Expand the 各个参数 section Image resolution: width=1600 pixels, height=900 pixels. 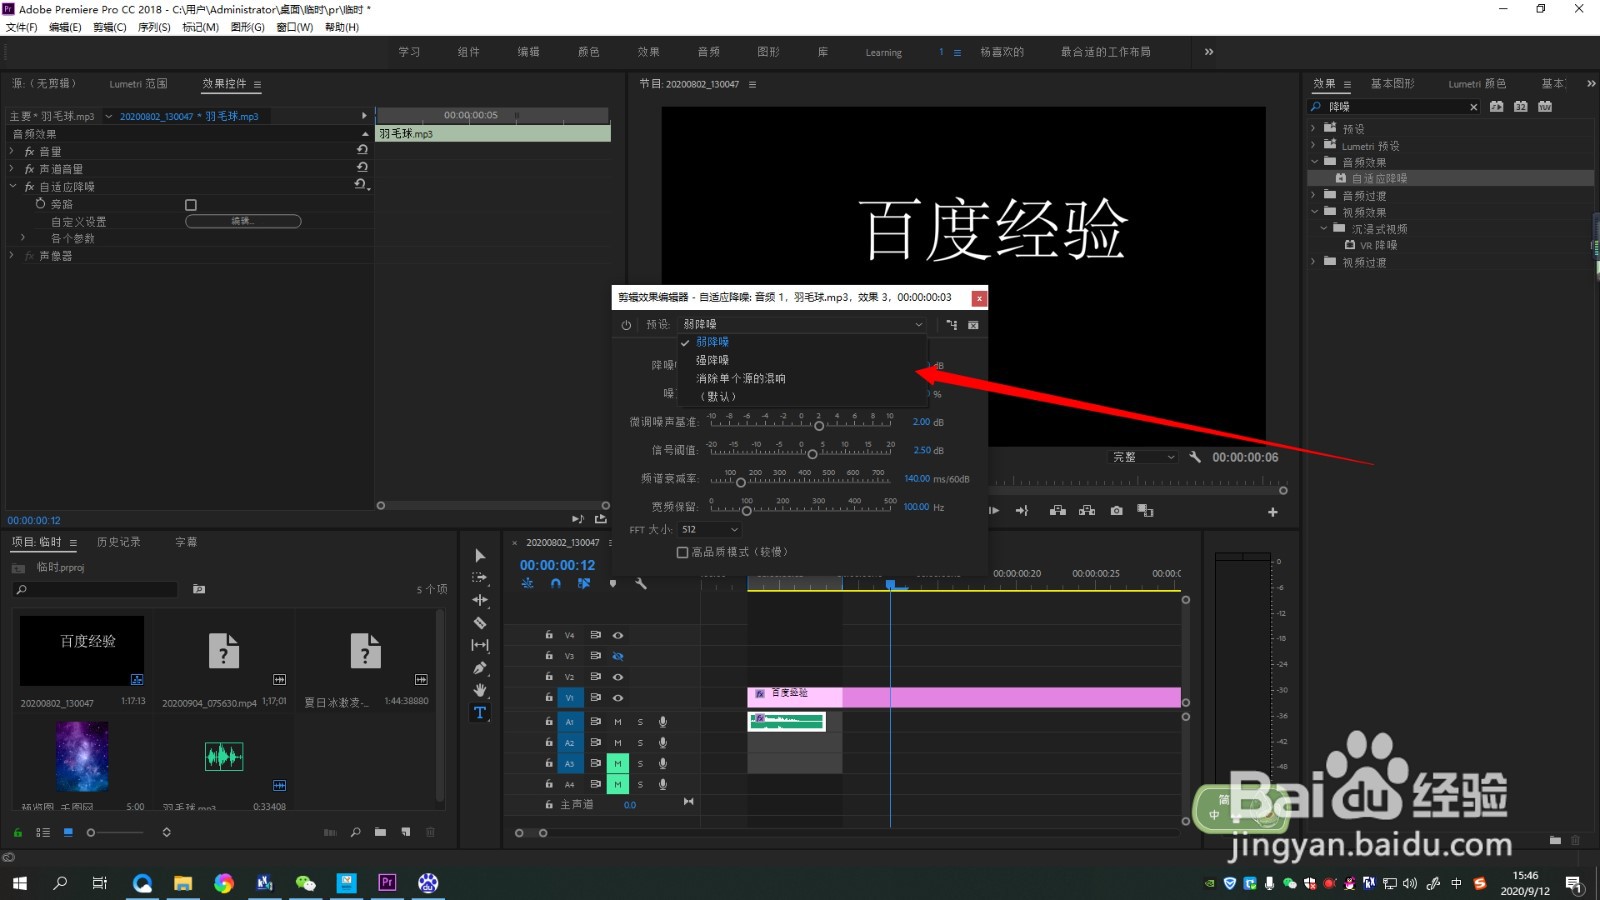tap(23, 238)
